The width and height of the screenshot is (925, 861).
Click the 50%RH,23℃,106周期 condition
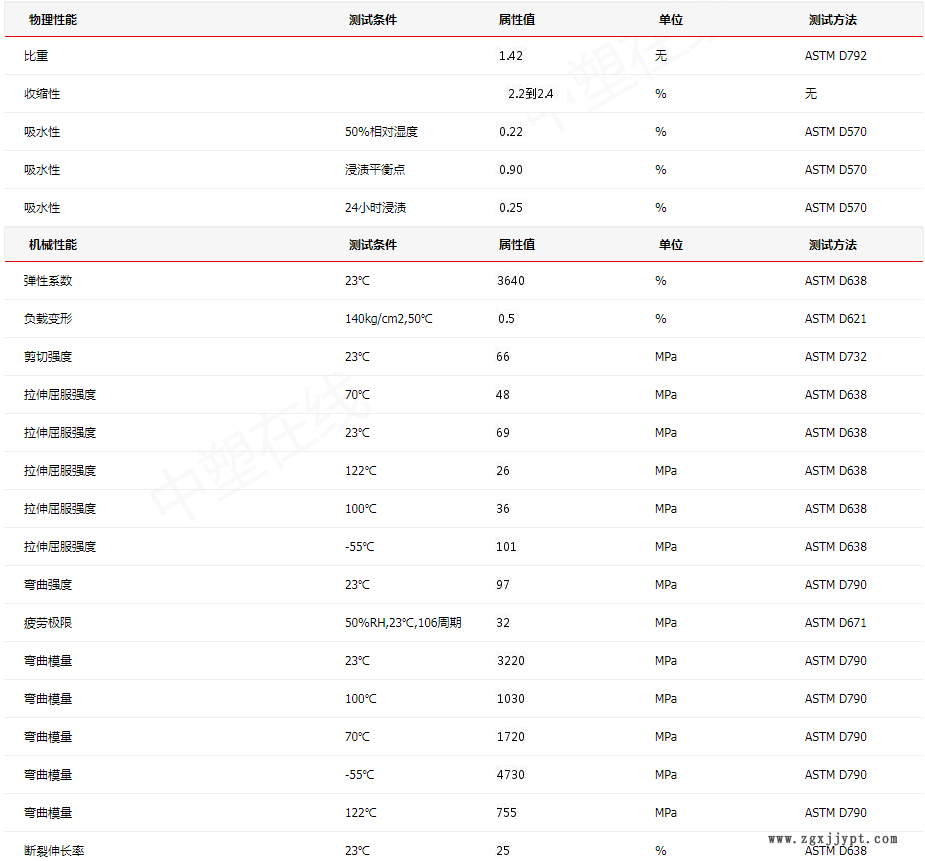[404, 623]
